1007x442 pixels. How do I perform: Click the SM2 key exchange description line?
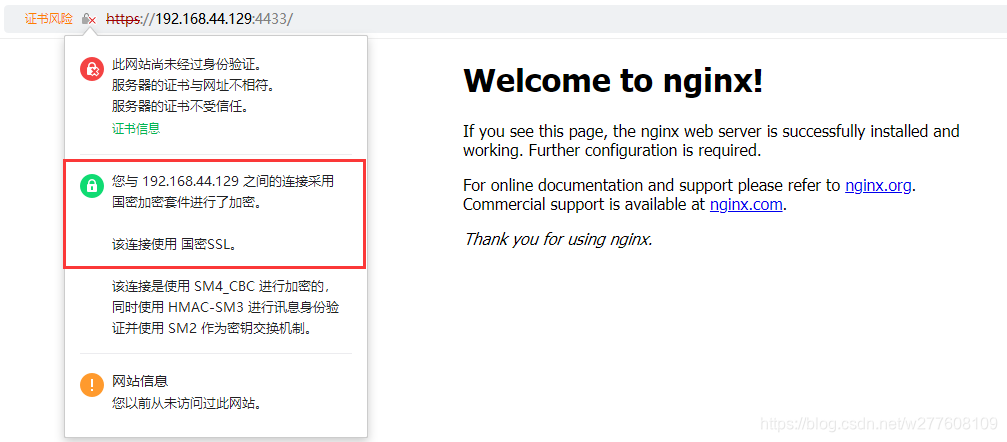(212, 329)
